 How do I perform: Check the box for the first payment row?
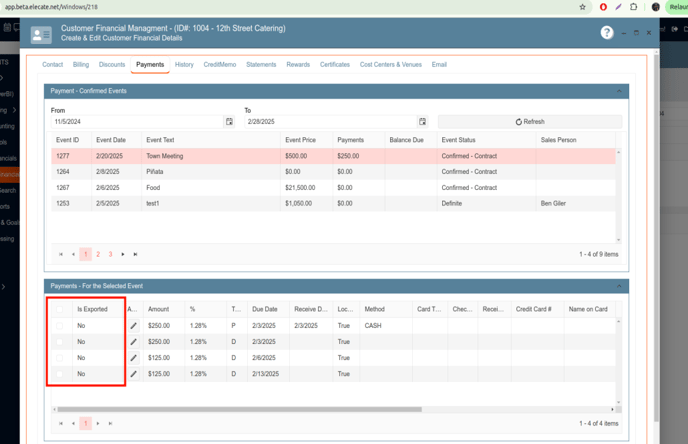pyautogui.click(x=59, y=325)
